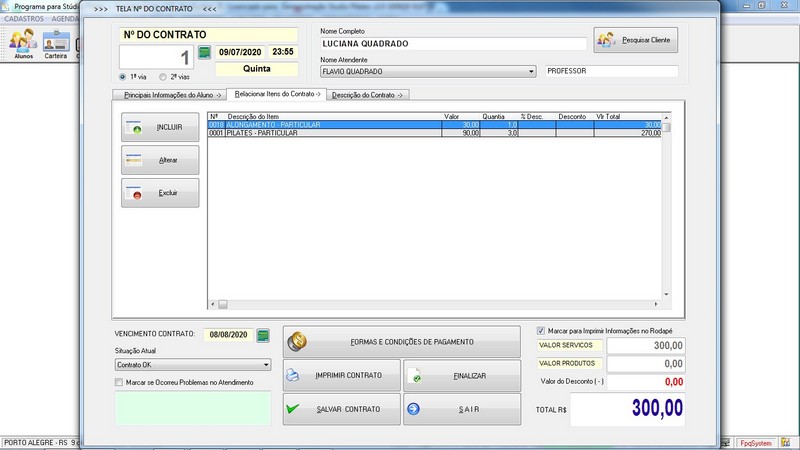Open AGENDA menu in main window

65,18
